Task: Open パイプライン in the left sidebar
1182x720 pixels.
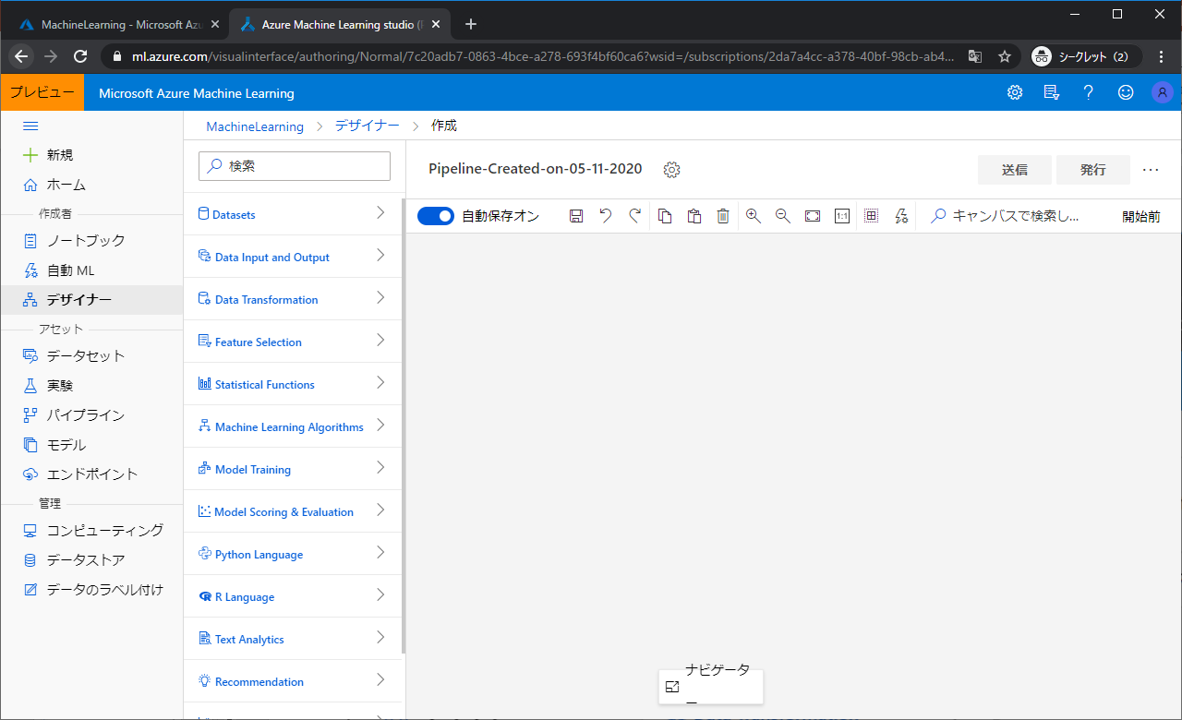Action: [85, 415]
